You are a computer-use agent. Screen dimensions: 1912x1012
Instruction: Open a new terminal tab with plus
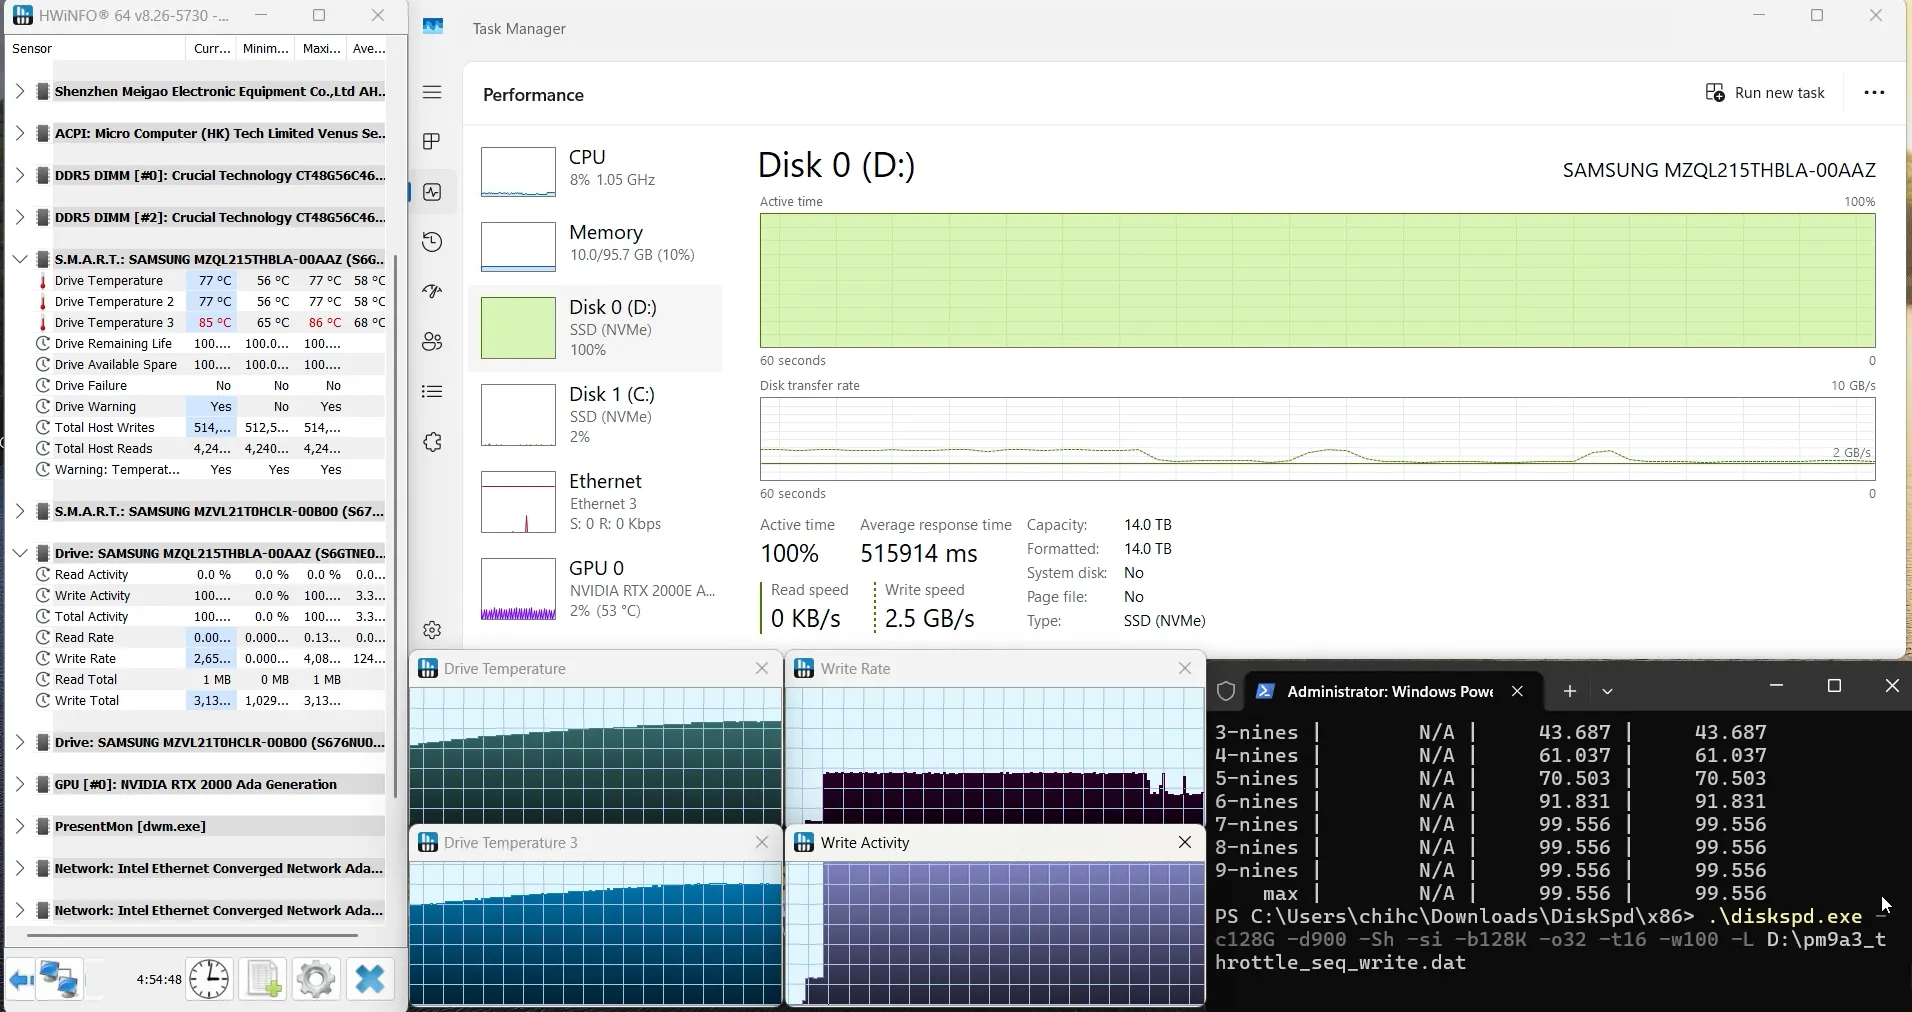(1570, 691)
